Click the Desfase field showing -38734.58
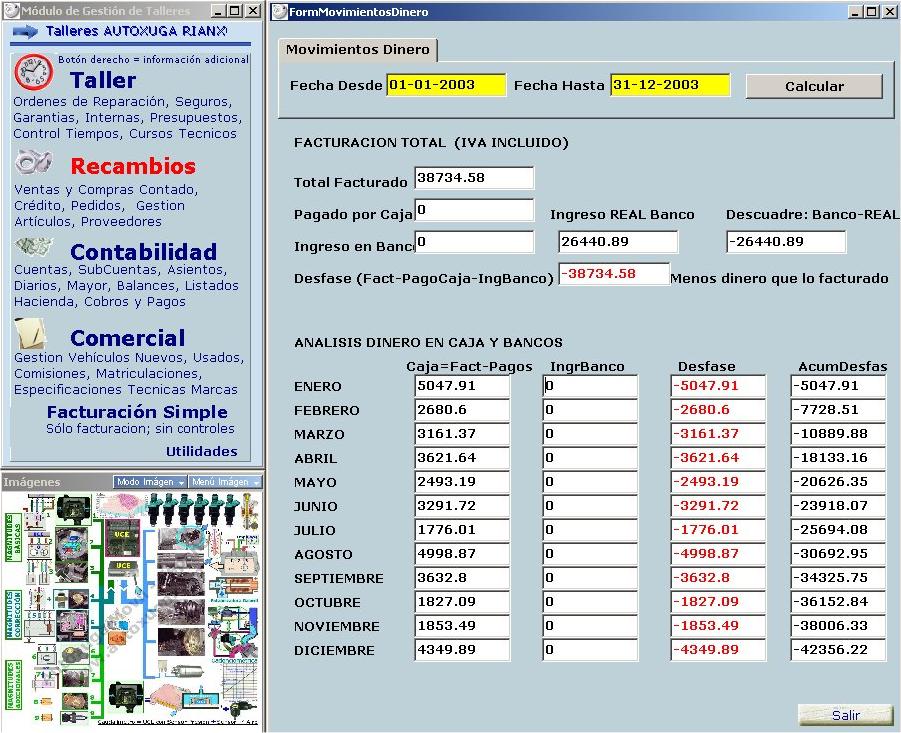Image resolution: width=901 pixels, height=733 pixels. [614, 275]
